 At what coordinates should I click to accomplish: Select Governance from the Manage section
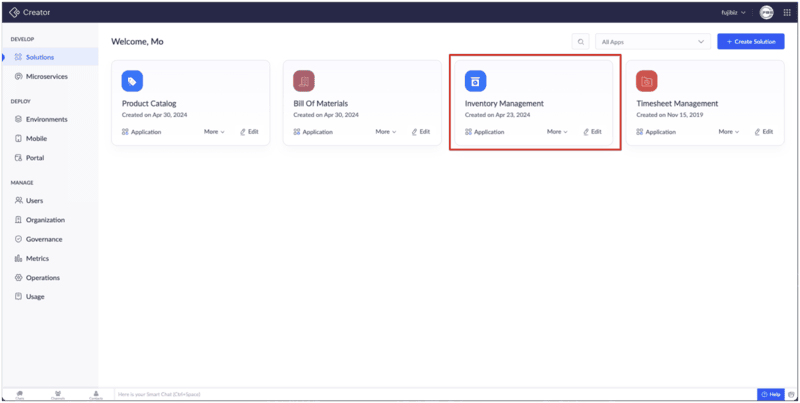(x=44, y=239)
